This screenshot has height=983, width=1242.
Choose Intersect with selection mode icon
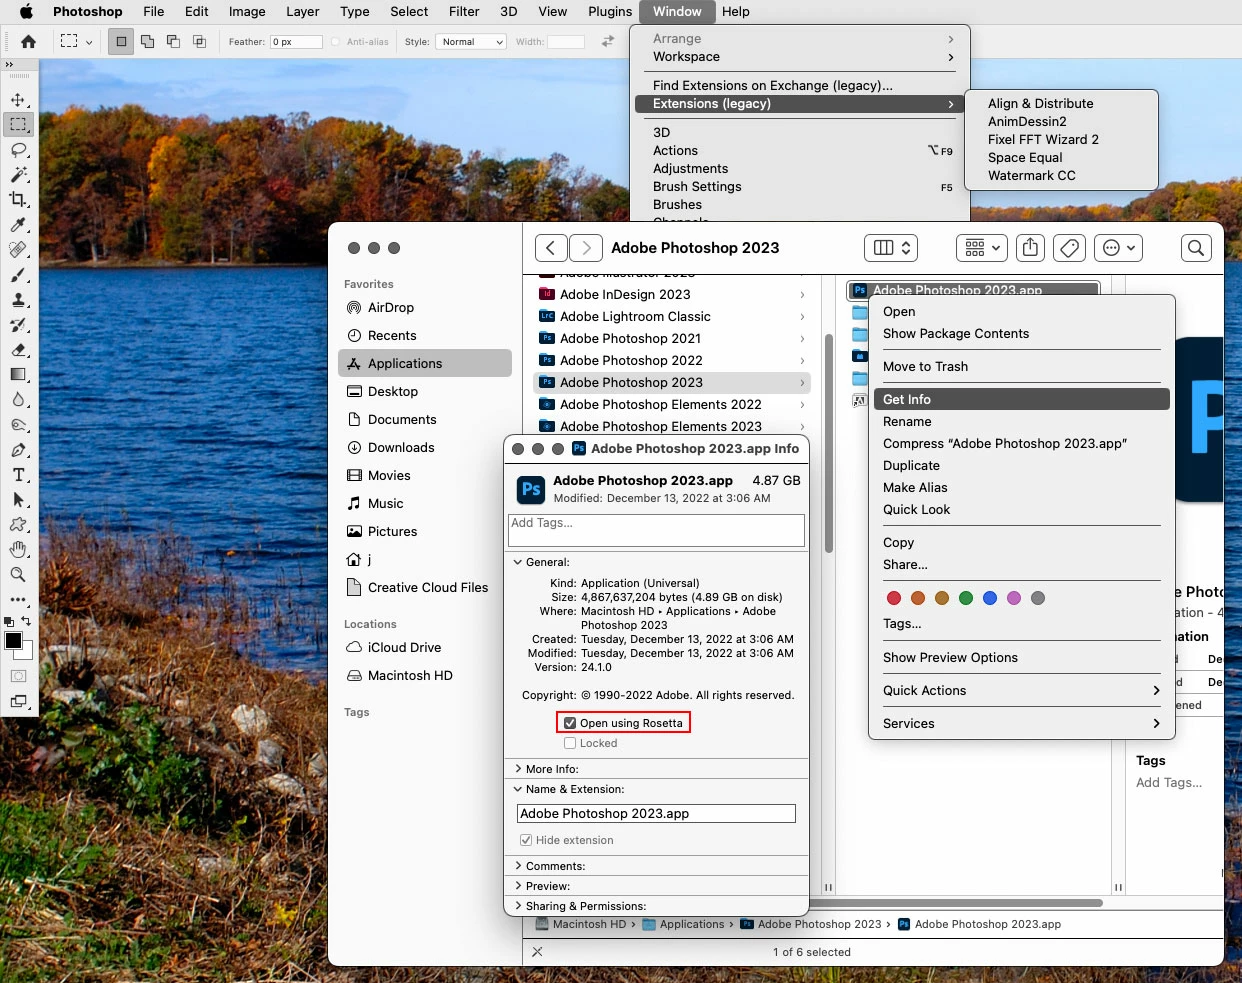199,42
